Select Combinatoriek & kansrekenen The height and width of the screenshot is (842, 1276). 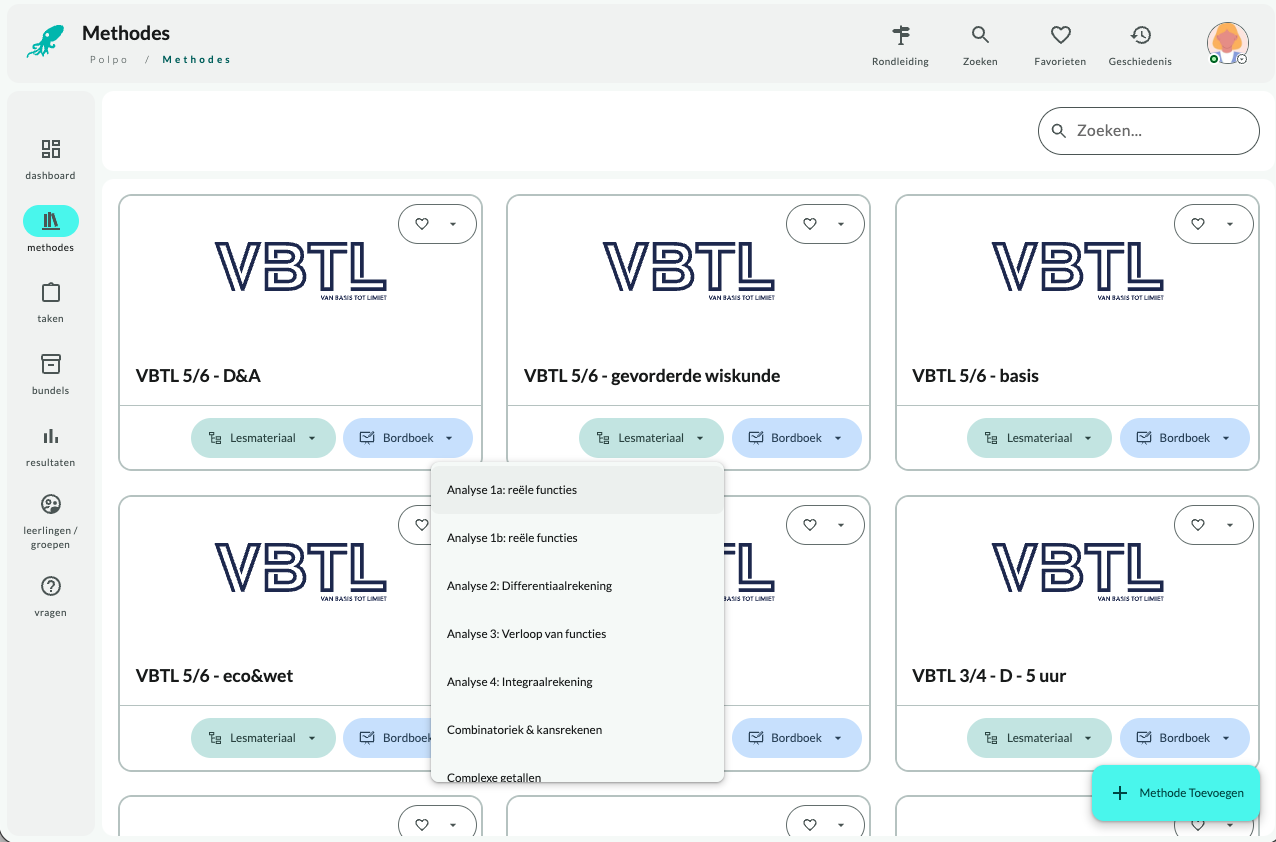click(577, 730)
